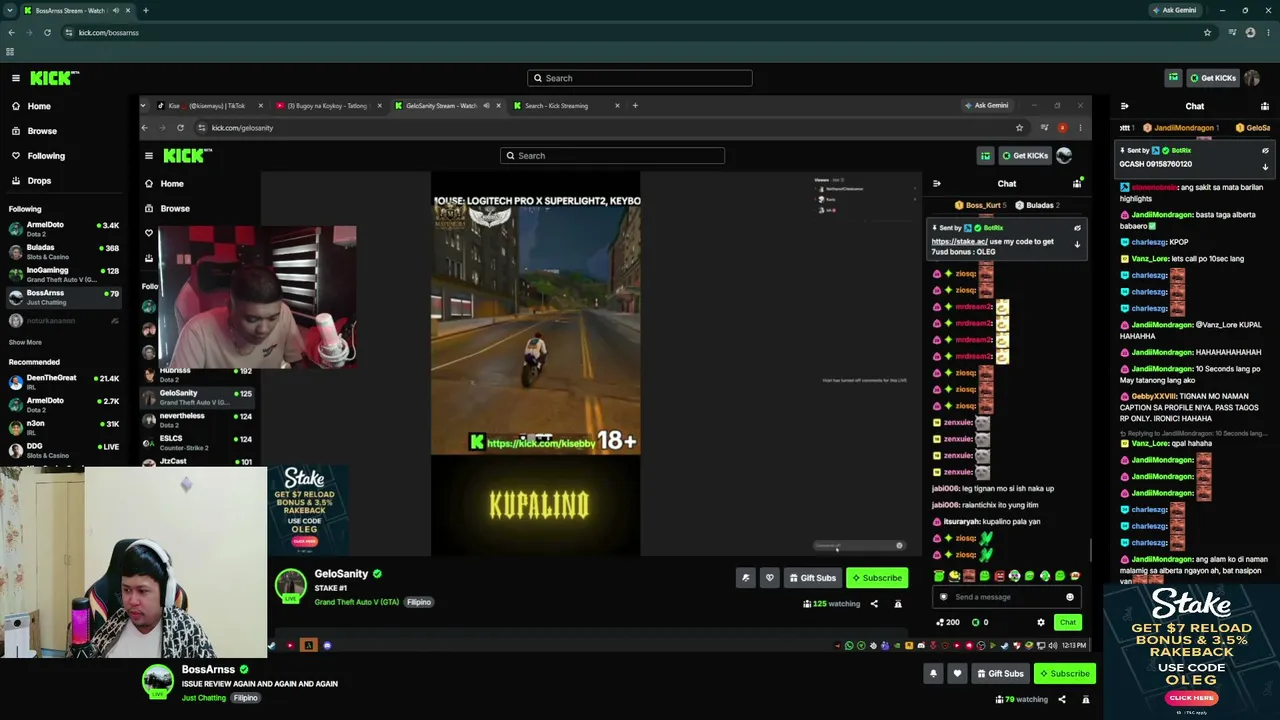Open the apps grid in the bookmarks bar
This screenshot has height=720, width=1280.
click(x=10, y=52)
